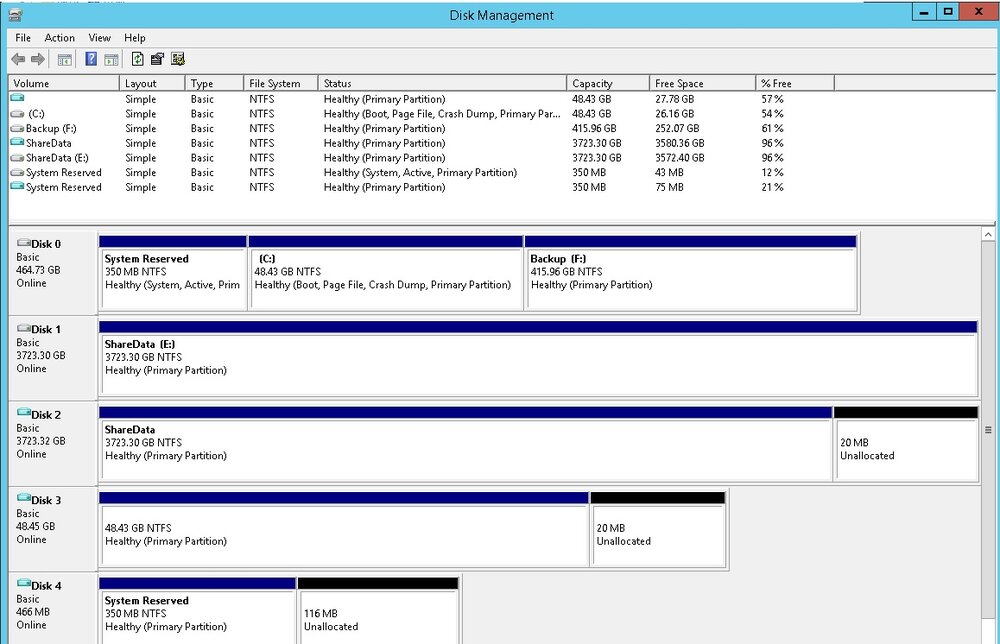Click the scroll up arrow of disk pane
This screenshot has width=1000, height=644.
coord(988,235)
